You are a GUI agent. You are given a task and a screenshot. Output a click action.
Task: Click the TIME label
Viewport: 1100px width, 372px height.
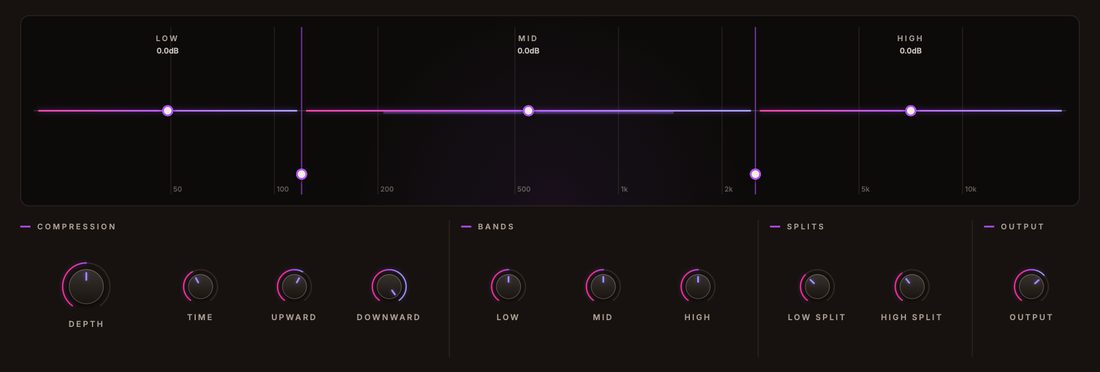pyautogui.click(x=200, y=317)
